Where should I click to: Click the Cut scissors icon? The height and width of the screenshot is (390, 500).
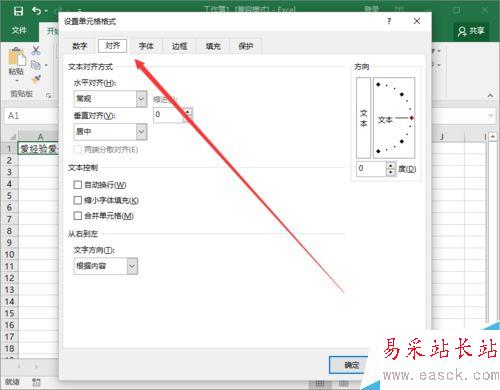(36, 51)
